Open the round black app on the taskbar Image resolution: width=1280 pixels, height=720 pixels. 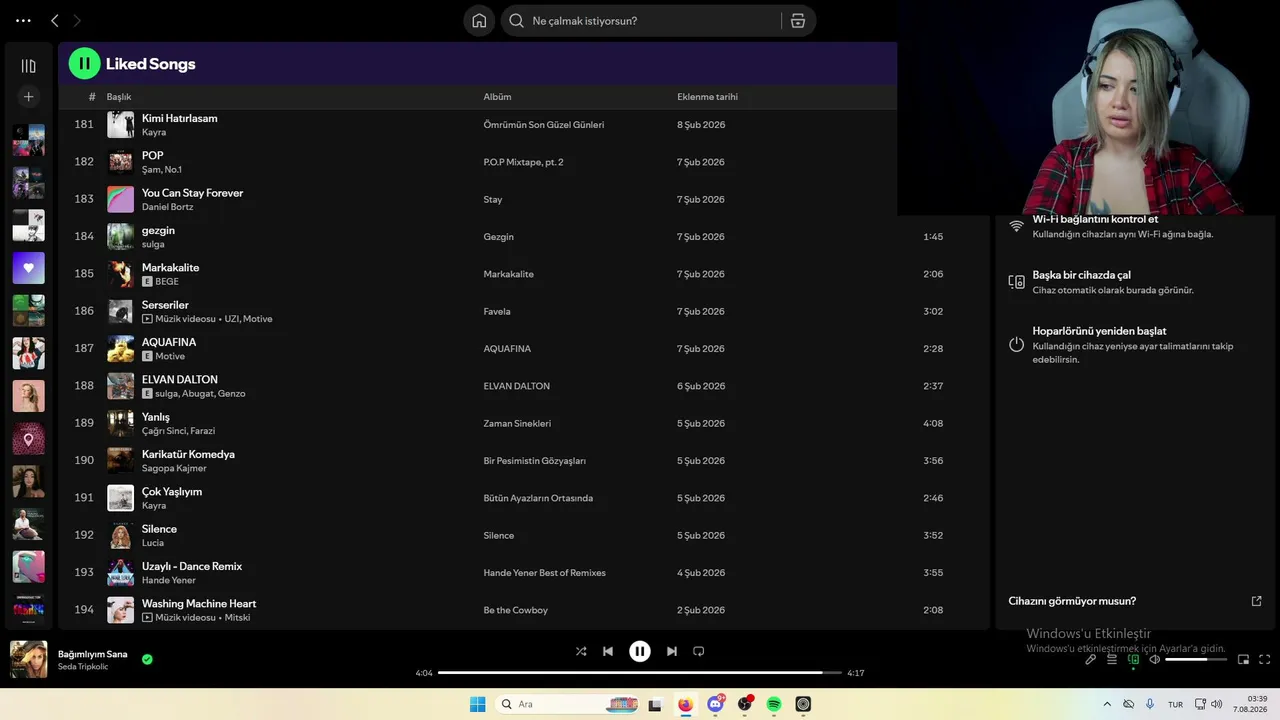803,704
